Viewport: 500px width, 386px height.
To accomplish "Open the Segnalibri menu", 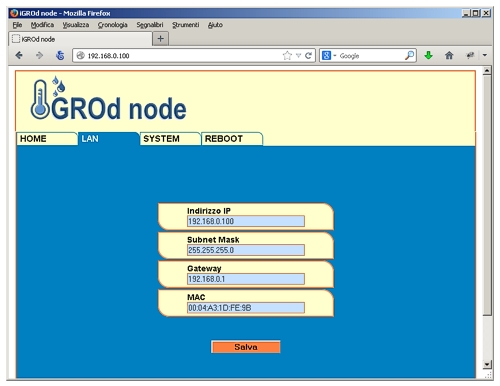I will click(150, 25).
